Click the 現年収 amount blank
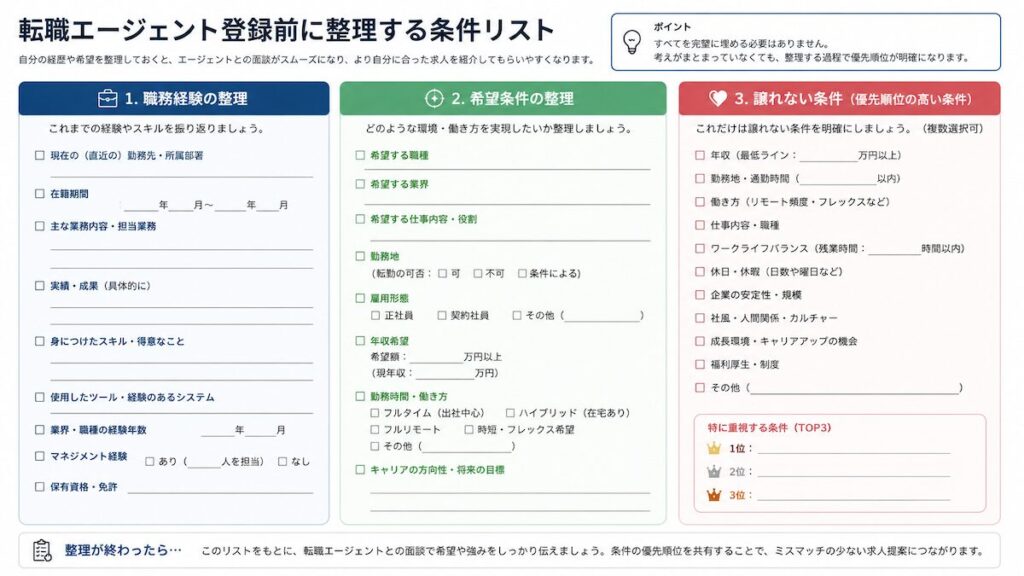Image resolution: width=1024 pixels, height=576 pixels. [x=445, y=374]
